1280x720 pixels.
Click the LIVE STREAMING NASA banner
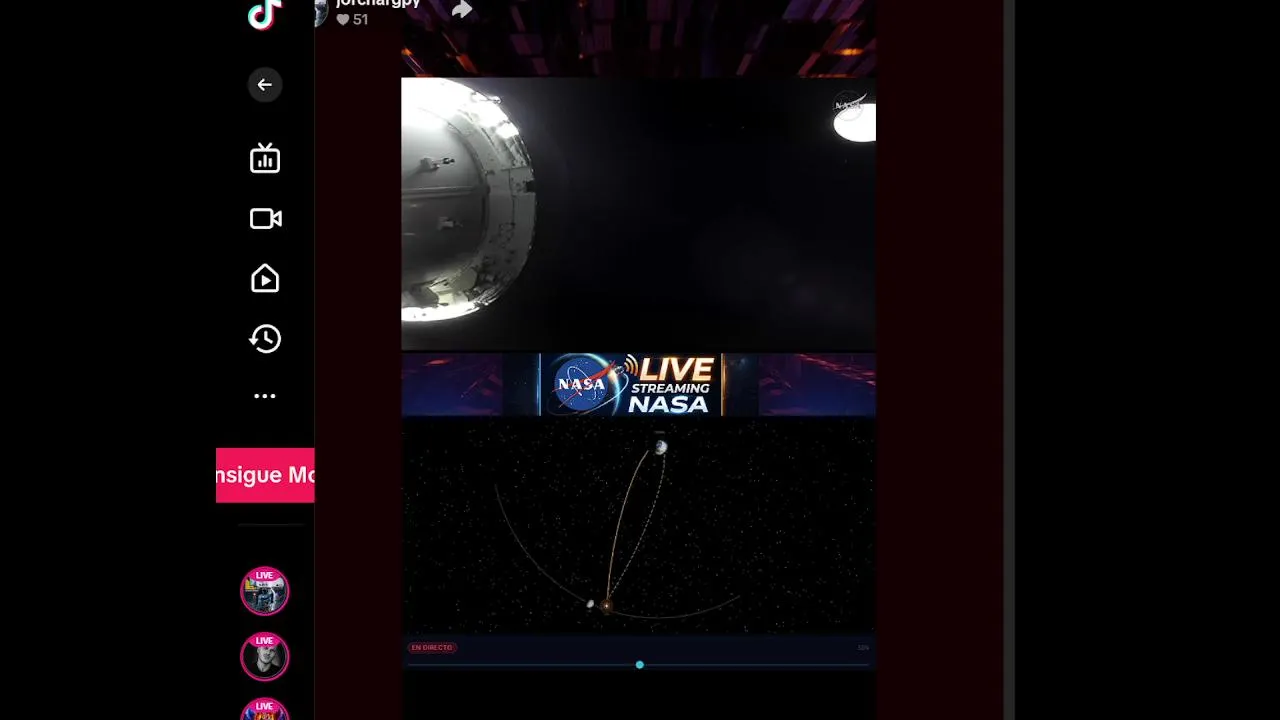click(631, 384)
